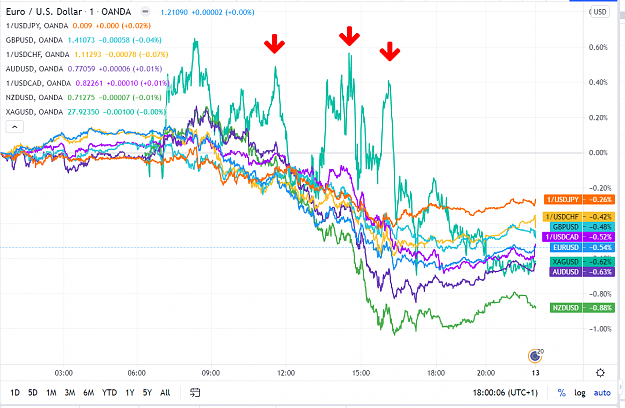Click the orange 1/USDJPY price label
625x408 pixels.
pos(579,200)
